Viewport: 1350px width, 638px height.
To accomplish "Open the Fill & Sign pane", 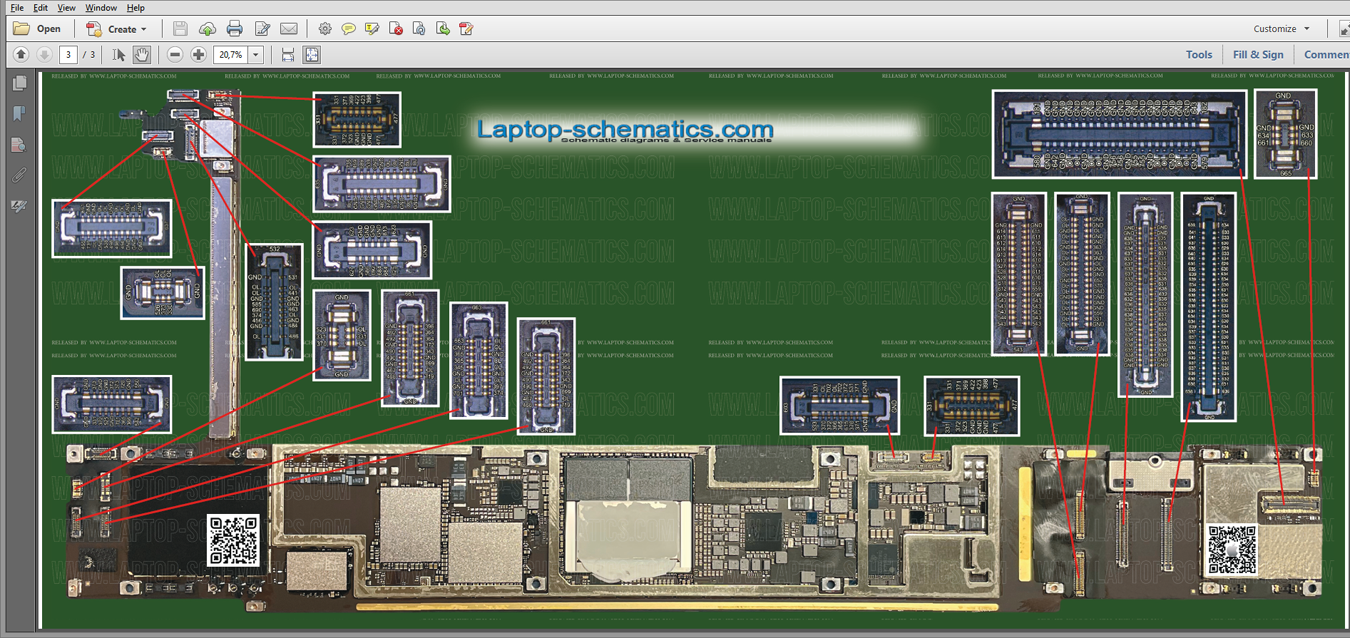I will coord(1258,55).
